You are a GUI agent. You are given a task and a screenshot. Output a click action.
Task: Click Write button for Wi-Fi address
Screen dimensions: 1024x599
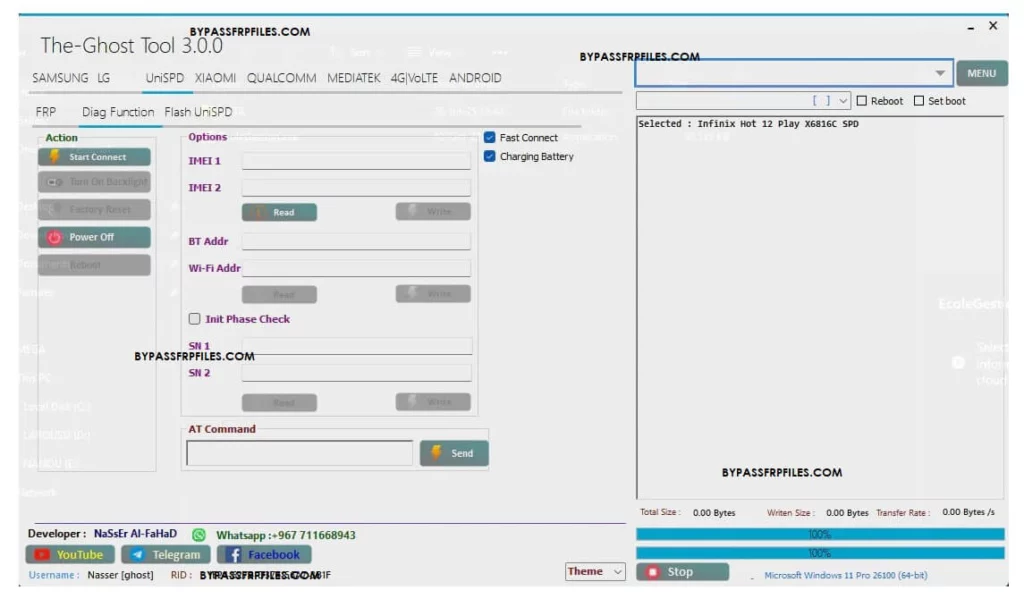(x=433, y=293)
